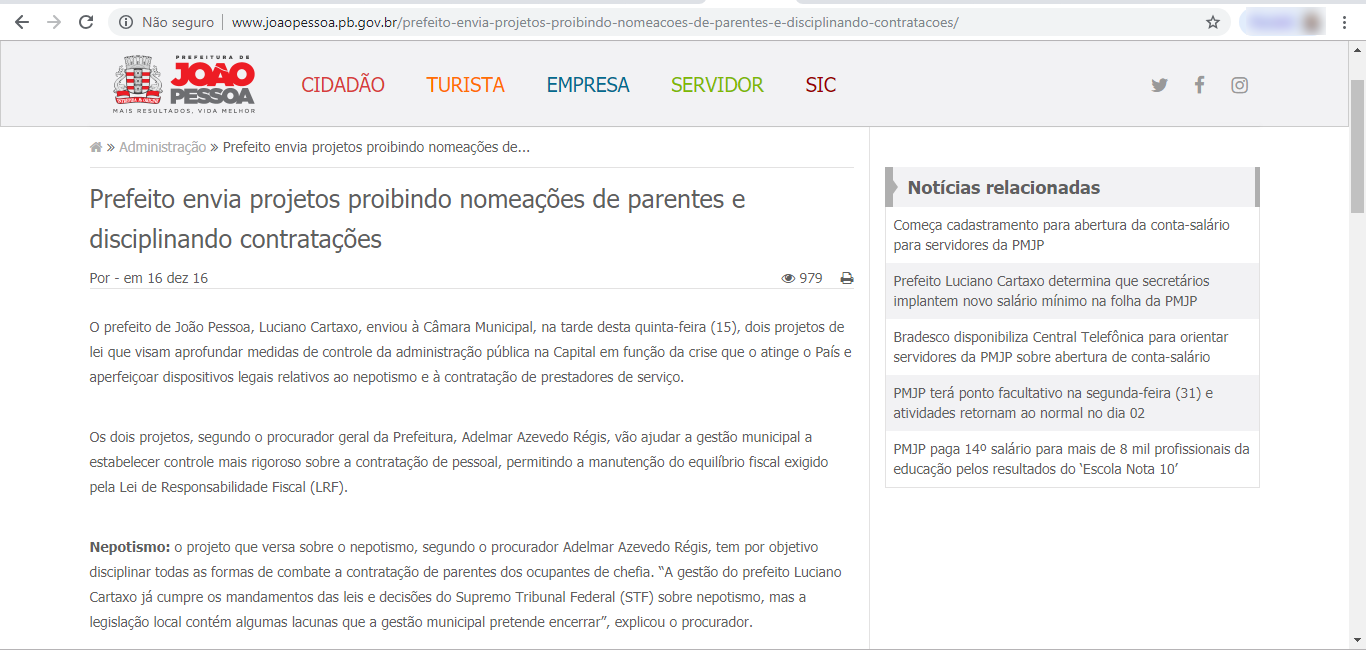Open the Instagram social icon

(x=1239, y=85)
